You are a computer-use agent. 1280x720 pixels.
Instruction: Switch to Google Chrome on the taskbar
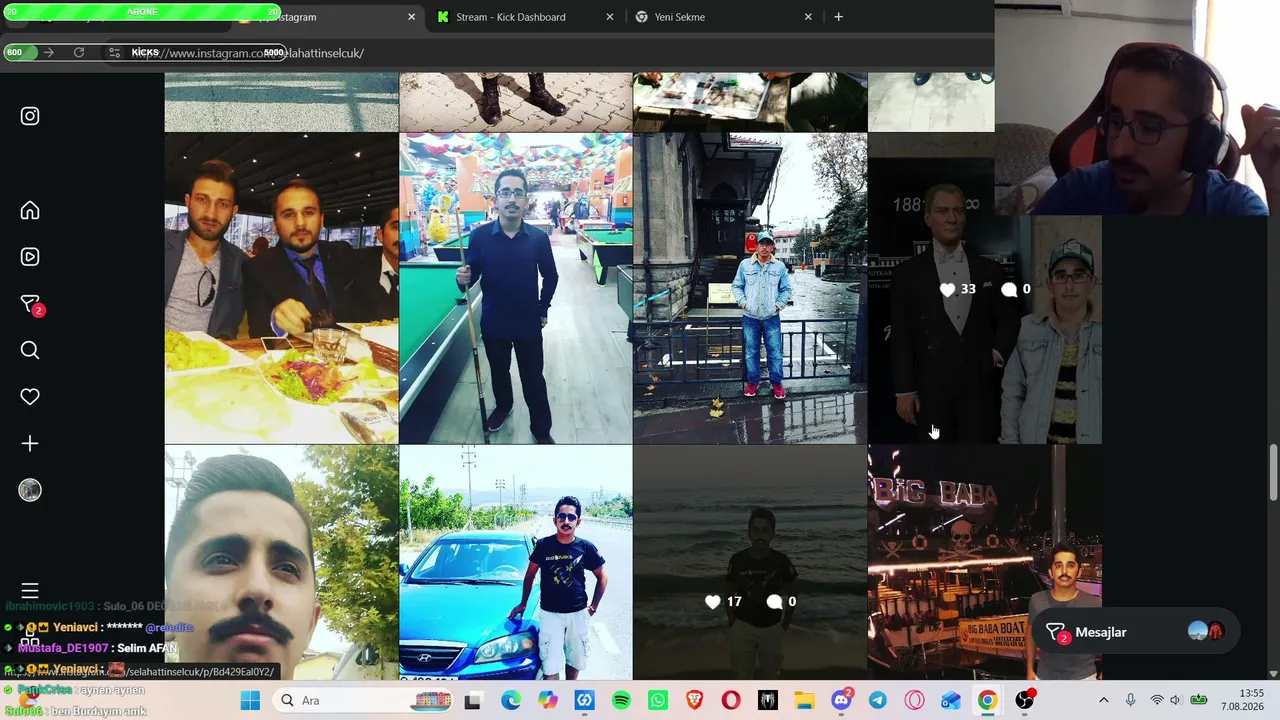[x=987, y=700]
